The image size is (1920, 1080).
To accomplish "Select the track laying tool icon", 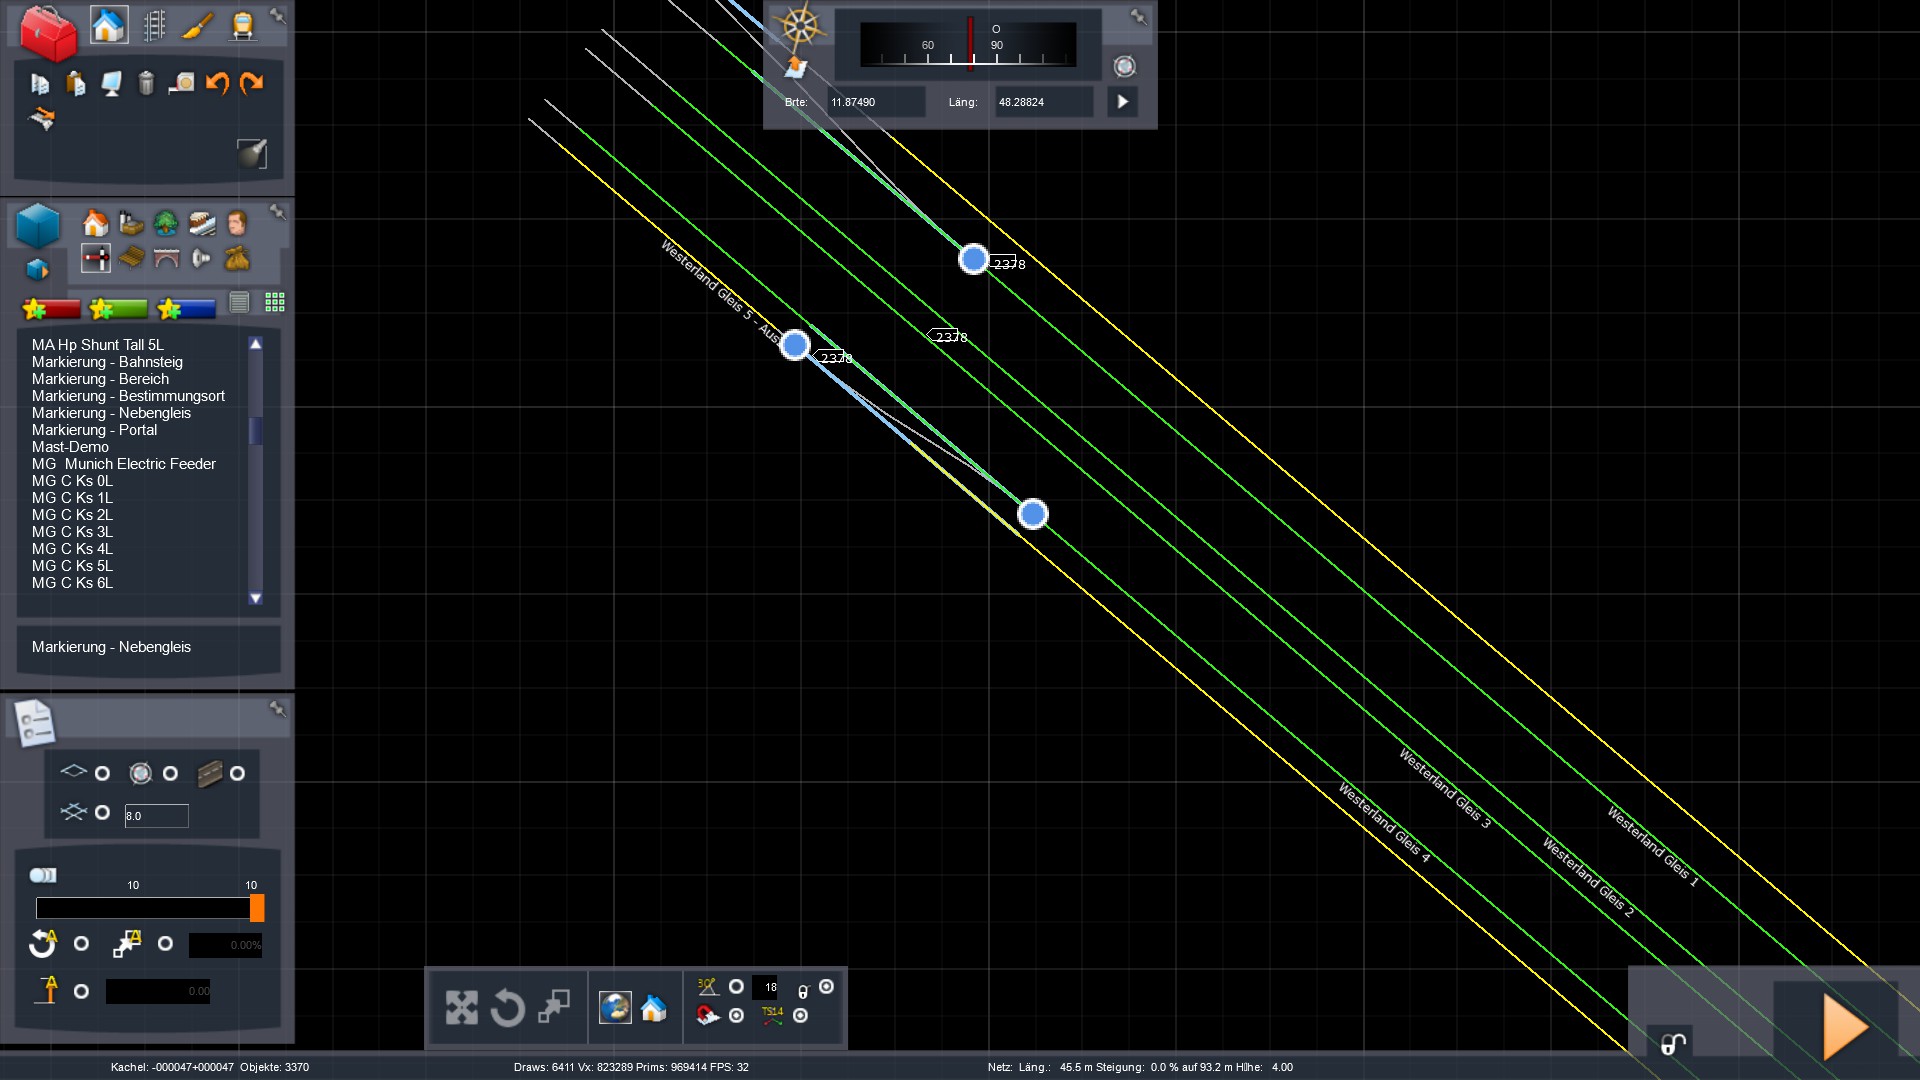I will tap(154, 26).
